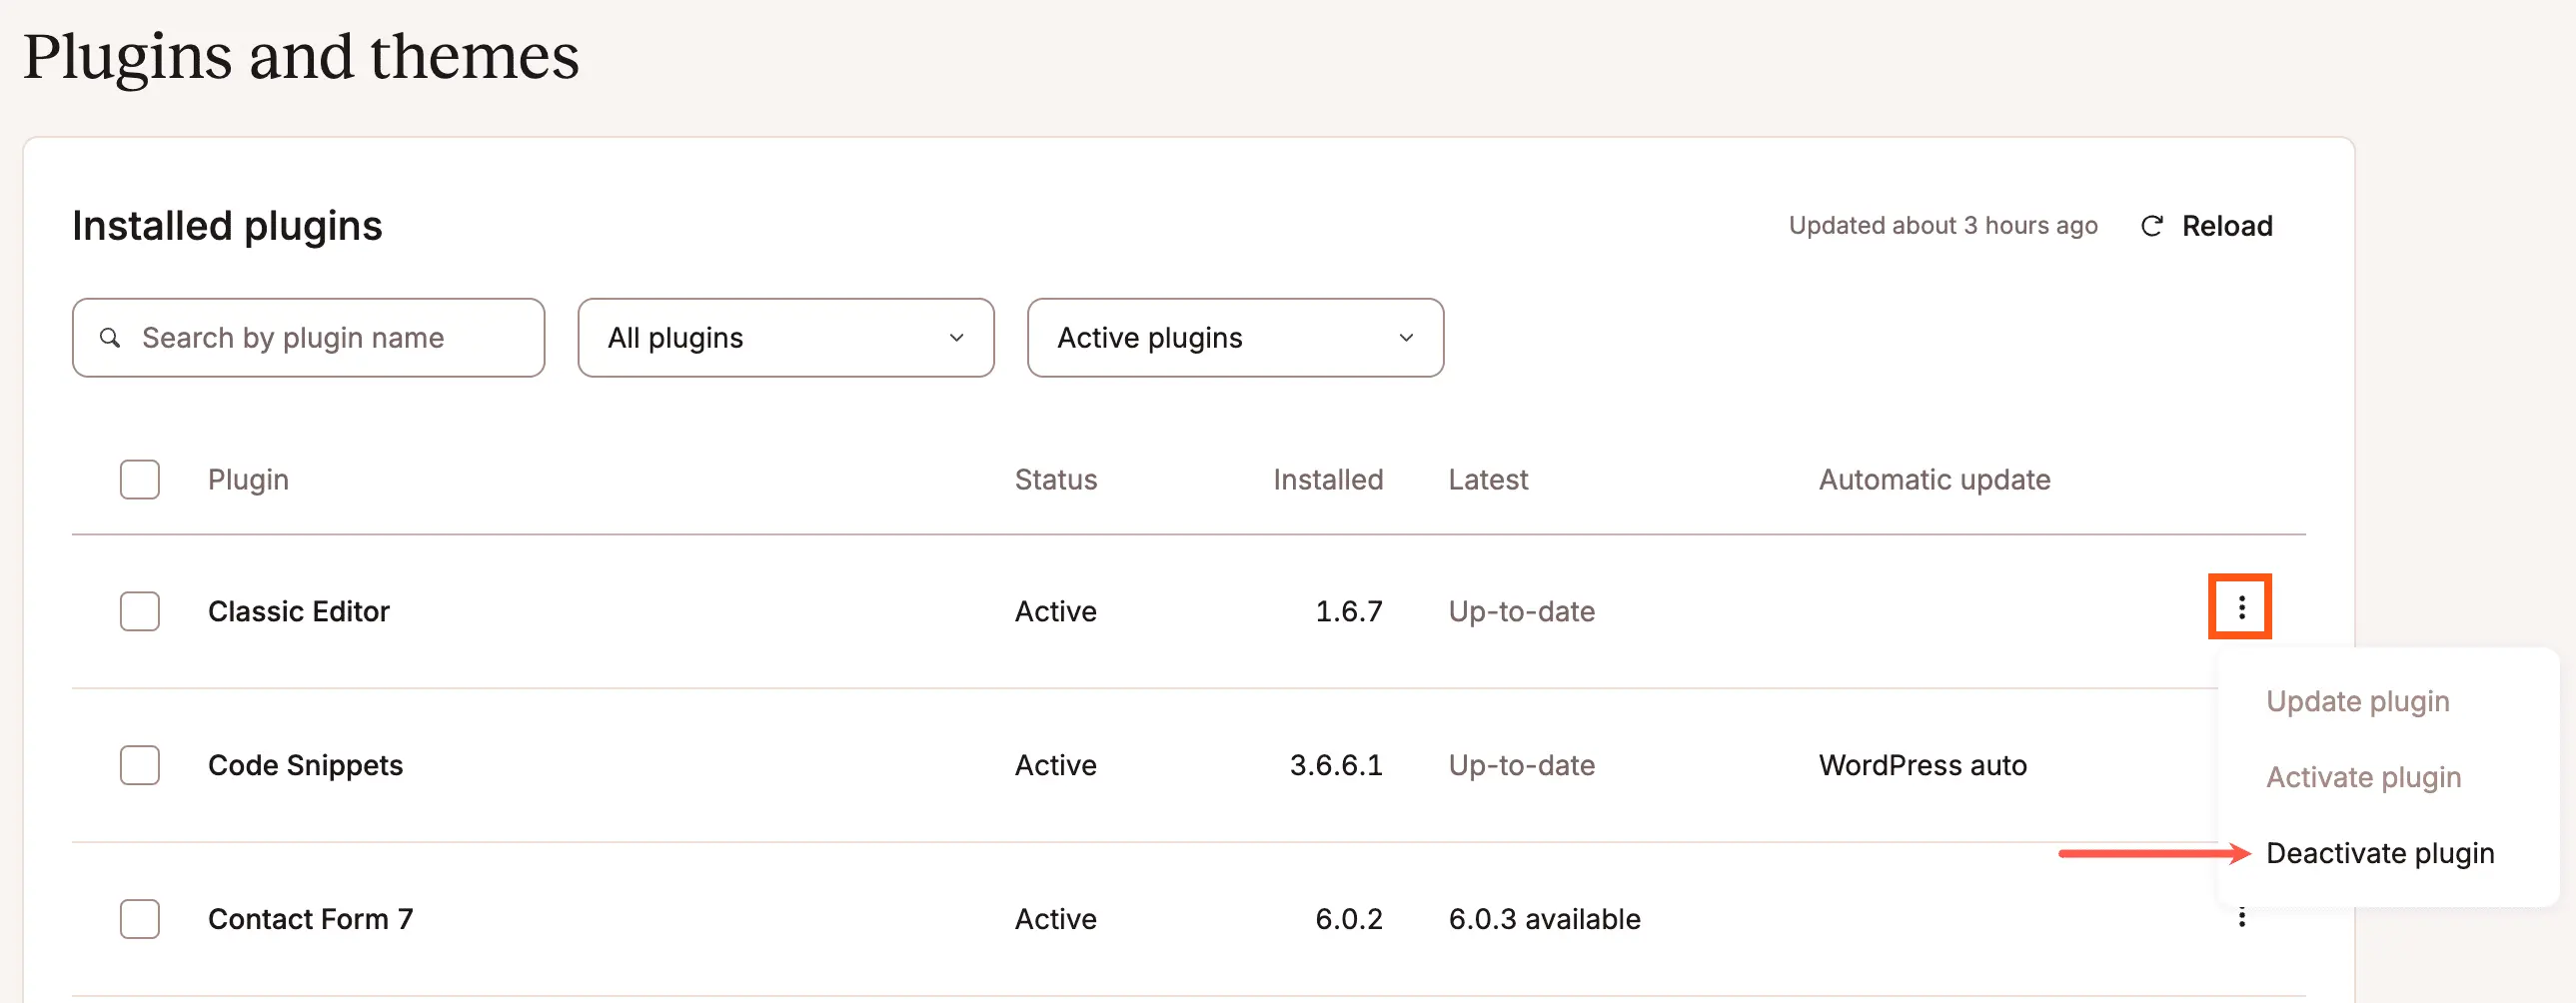The height and width of the screenshot is (1003, 2576).
Task: Open the All plugins dropdown
Action: (786, 338)
